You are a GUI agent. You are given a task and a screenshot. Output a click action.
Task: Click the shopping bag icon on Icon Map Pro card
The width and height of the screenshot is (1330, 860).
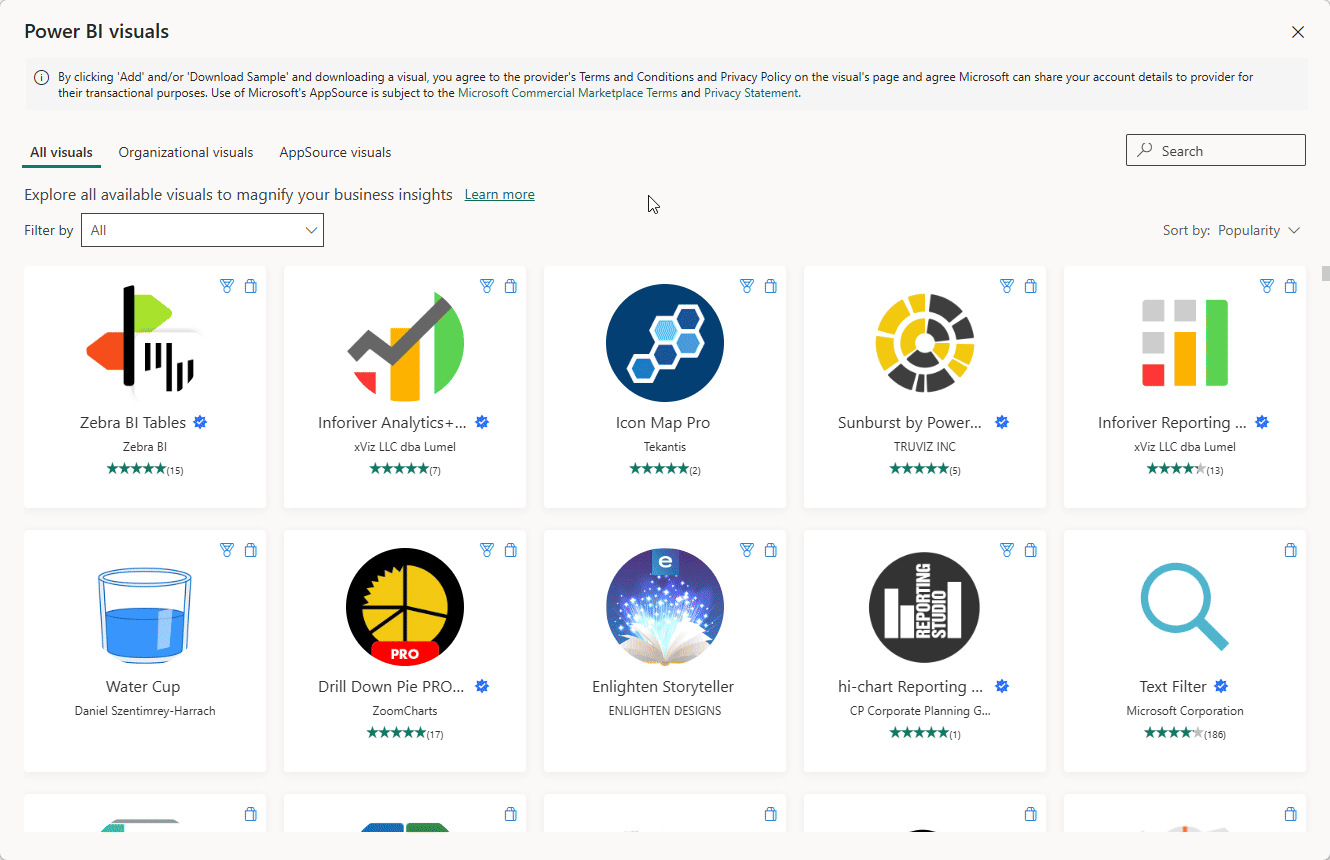pyautogui.click(x=770, y=285)
